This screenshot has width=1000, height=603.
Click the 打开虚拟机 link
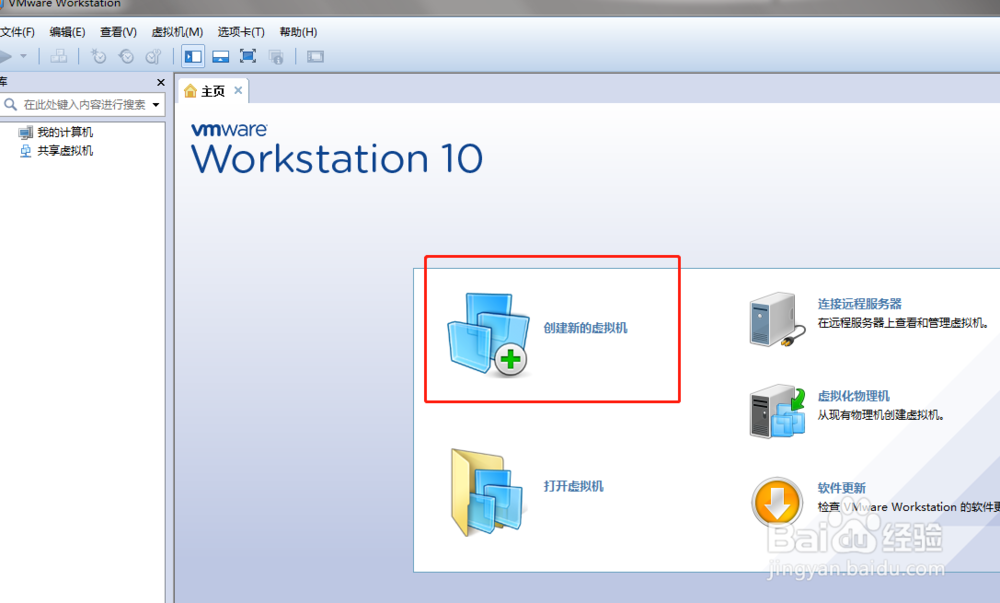pyautogui.click(x=573, y=486)
